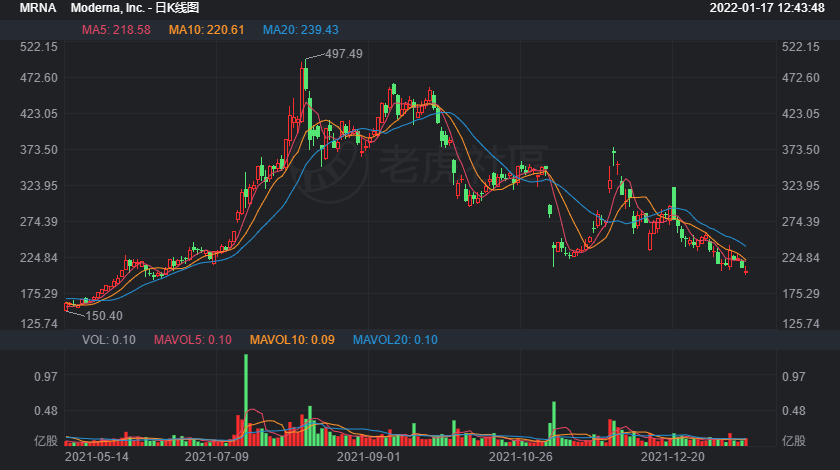Click the 497.49 high price annotation

[344, 54]
